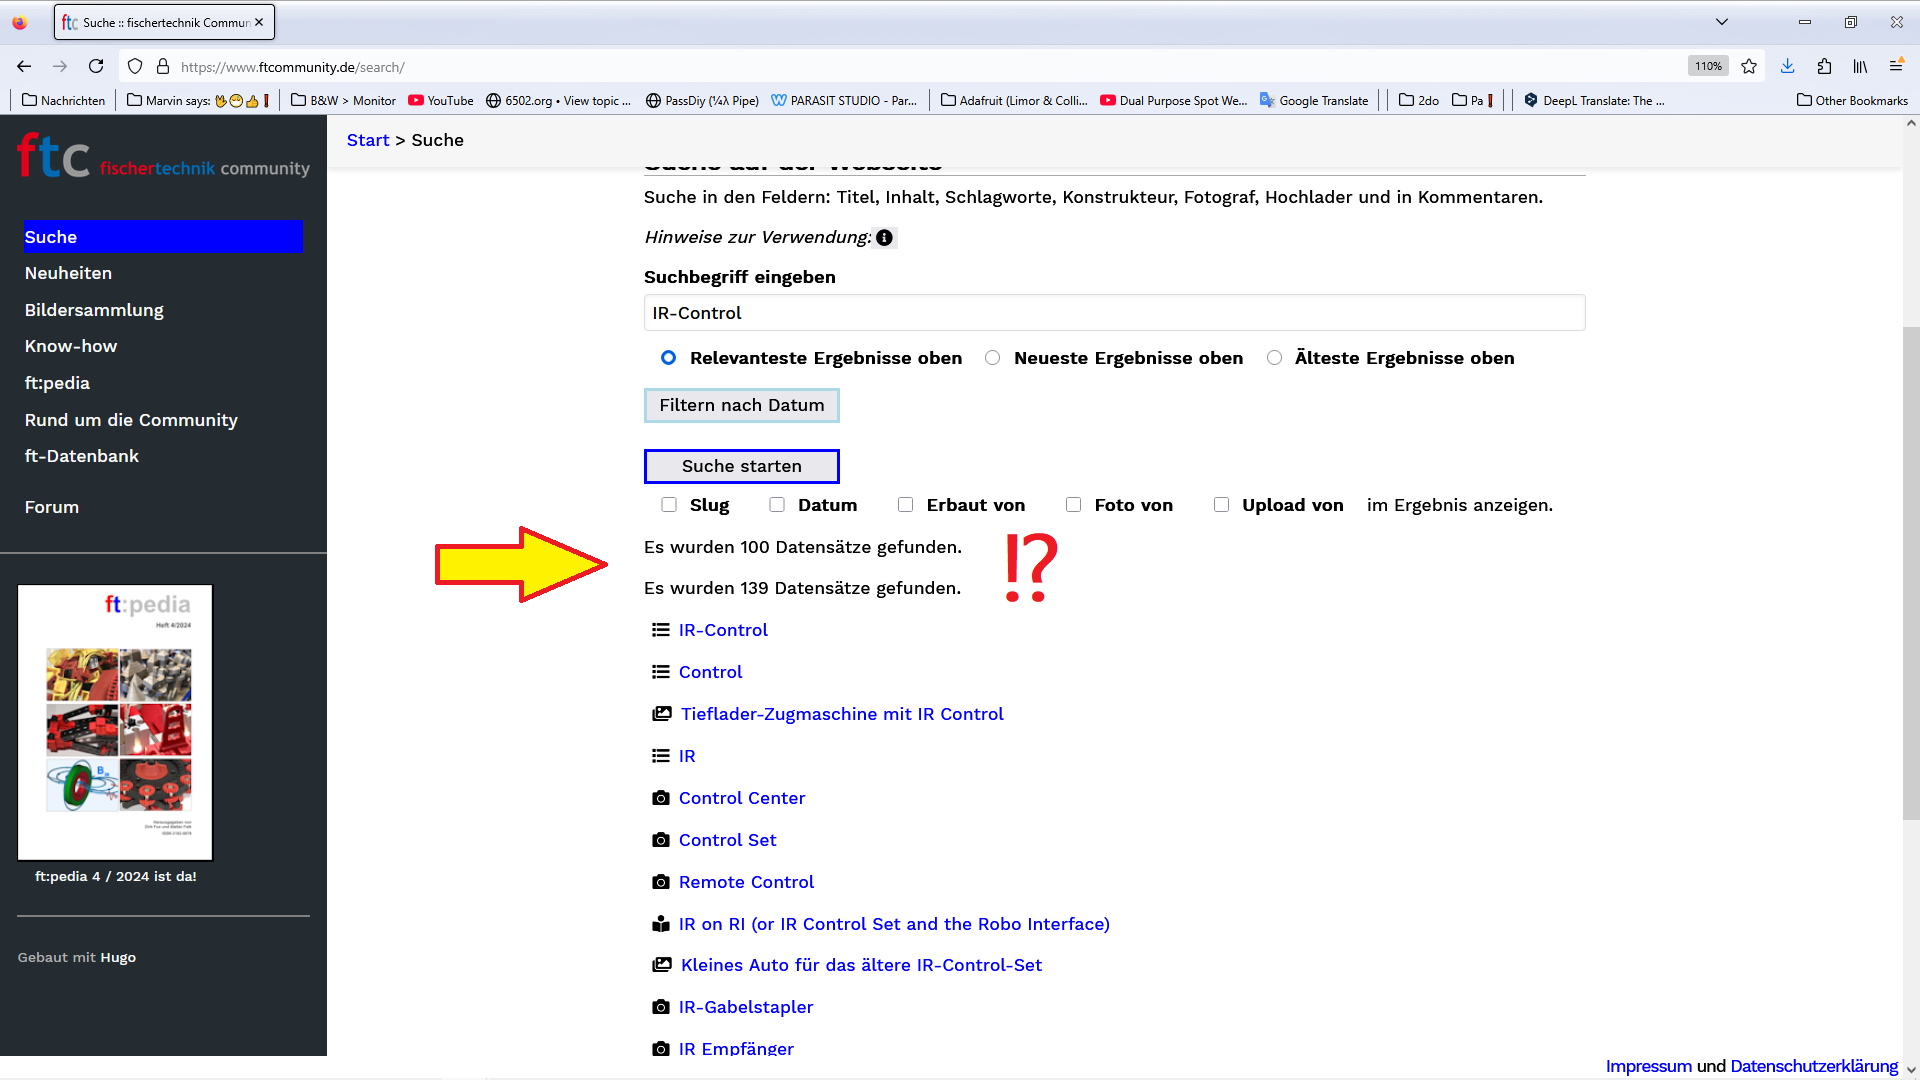Click the info icon beside Hinweise zur Verwendung
The image size is (1920, 1080).
[884, 238]
